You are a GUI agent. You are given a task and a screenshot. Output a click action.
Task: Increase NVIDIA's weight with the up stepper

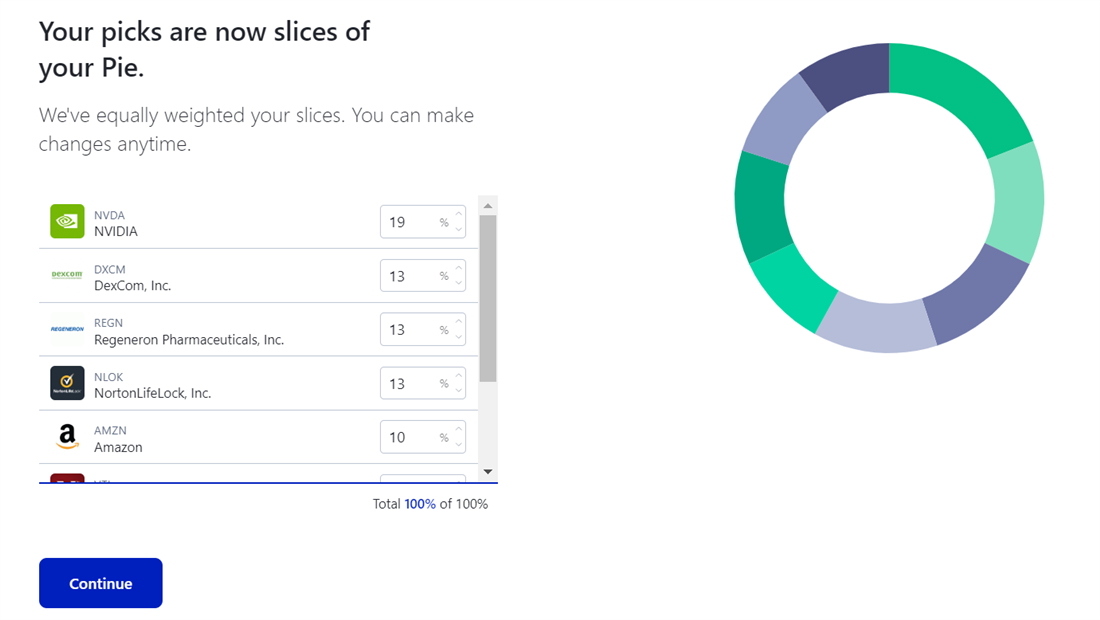coord(458,216)
